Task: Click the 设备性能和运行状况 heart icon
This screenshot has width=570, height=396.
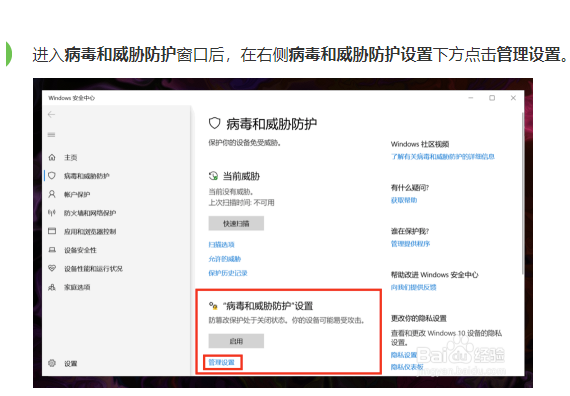Action: pos(52,268)
